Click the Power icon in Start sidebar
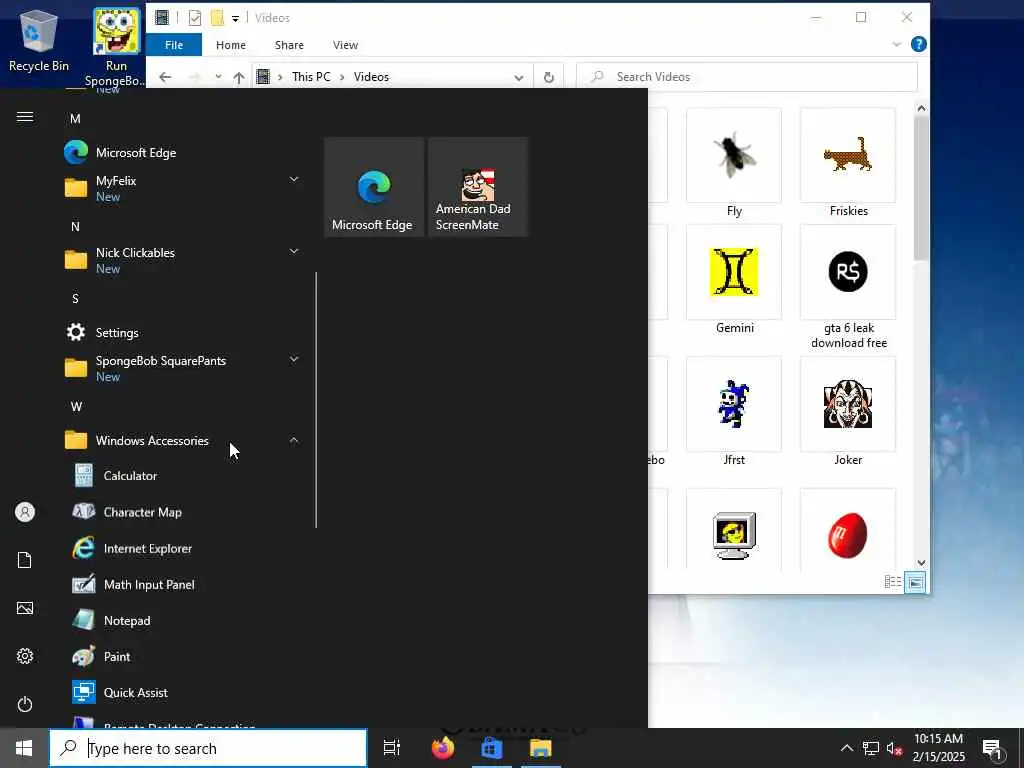The image size is (1024, 768). coord(25,704)
